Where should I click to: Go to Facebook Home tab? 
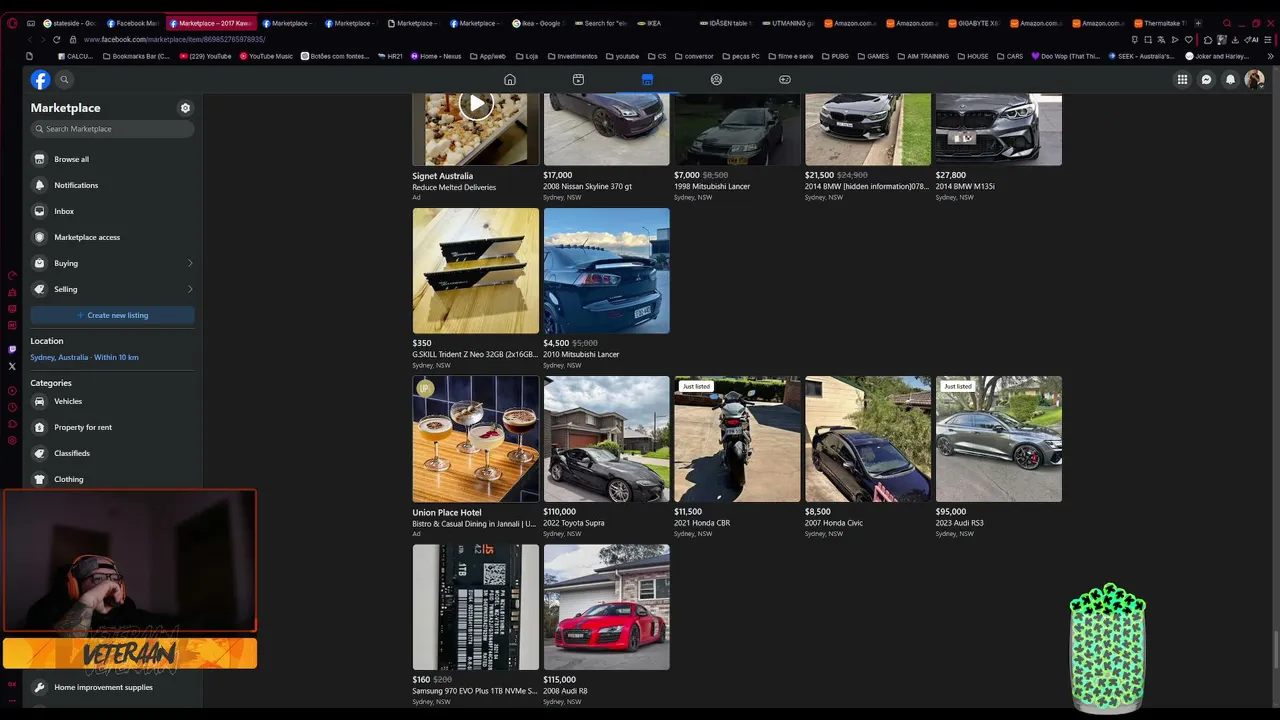(x=510, y=80)
